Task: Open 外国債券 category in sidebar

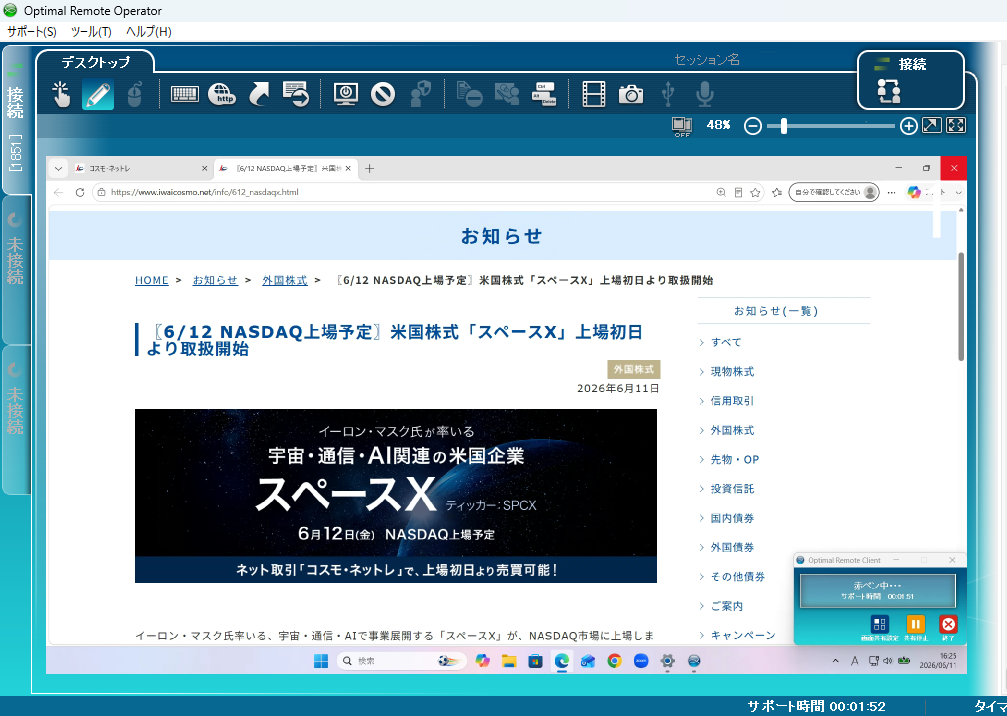Action: point(732,547)
